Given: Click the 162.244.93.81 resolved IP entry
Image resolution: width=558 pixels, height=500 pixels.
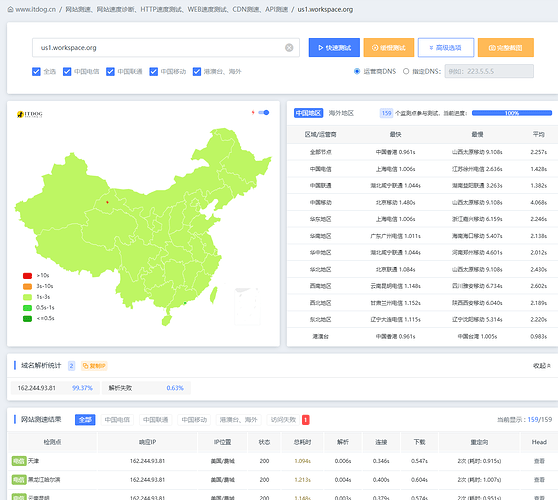Looking at the screenshot, I should (37, 388).
